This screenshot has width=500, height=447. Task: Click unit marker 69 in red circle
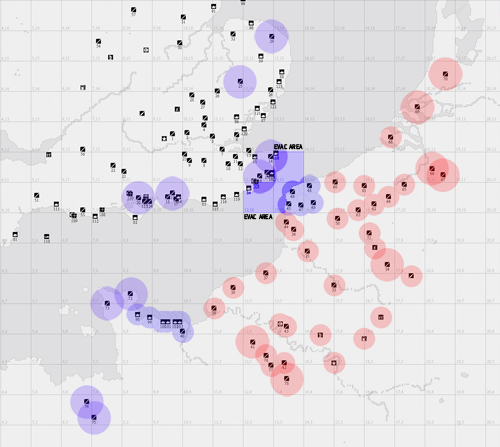pyautogui.click(x=417, y=107)
